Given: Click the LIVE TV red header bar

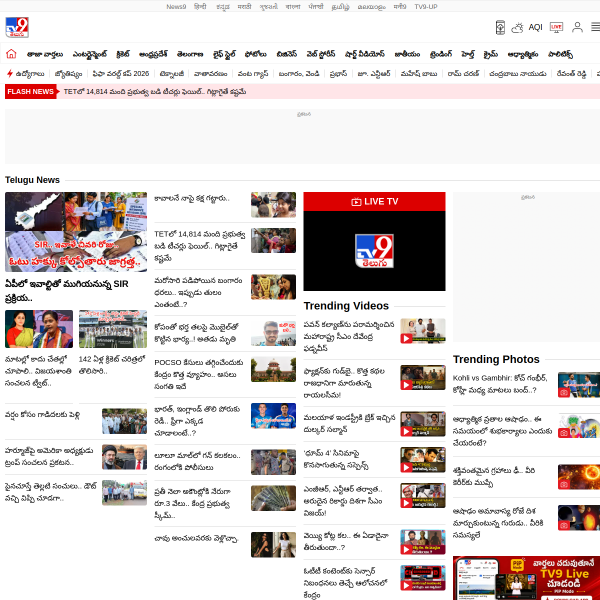Looking at the screenshot, I should tap(374, 201).
